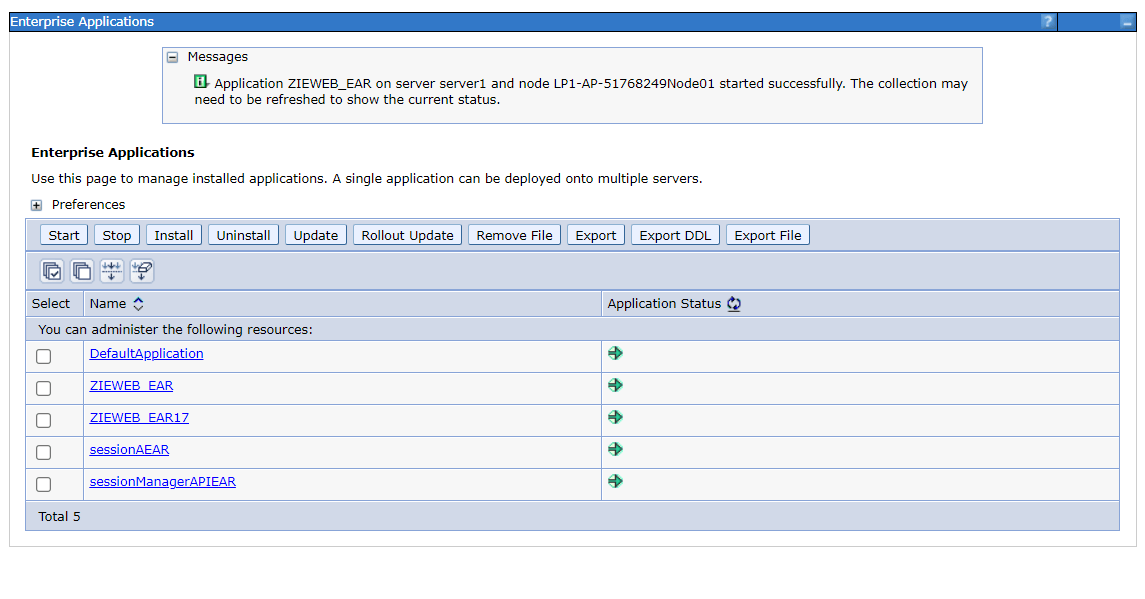This screenshot has height=599, width=1145.
Task: Open the sessionManagerAPIEAR application link
Action: click(162, 481)
